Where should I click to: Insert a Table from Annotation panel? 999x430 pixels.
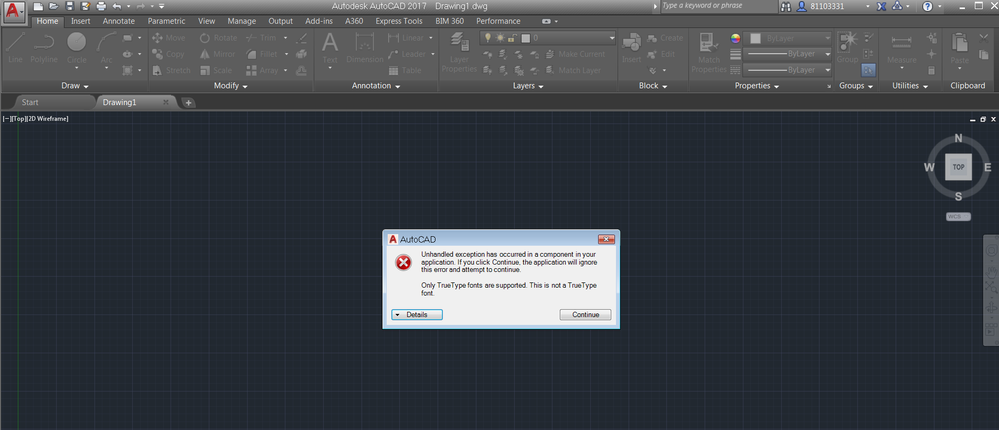(x=405, y=70)
